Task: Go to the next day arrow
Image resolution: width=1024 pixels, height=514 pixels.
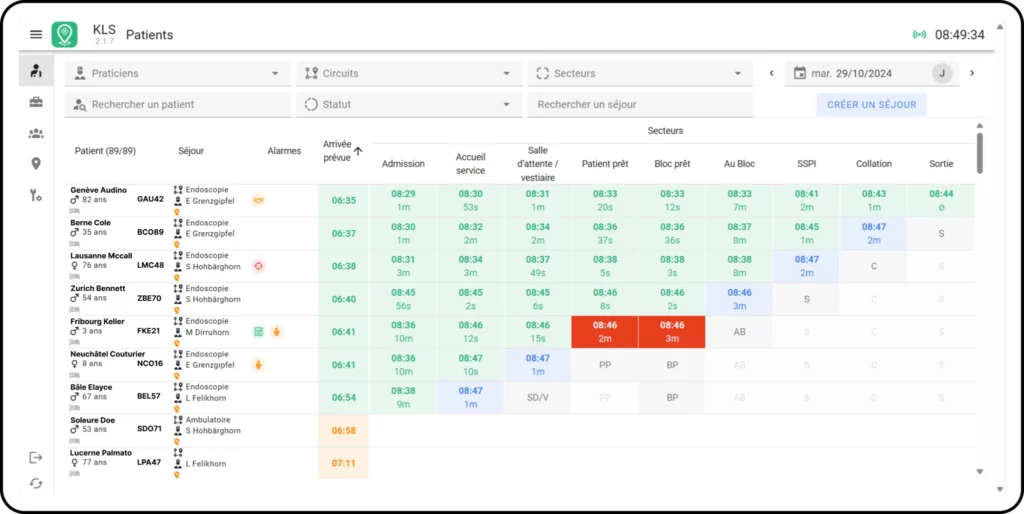Action: pos(972,73)
